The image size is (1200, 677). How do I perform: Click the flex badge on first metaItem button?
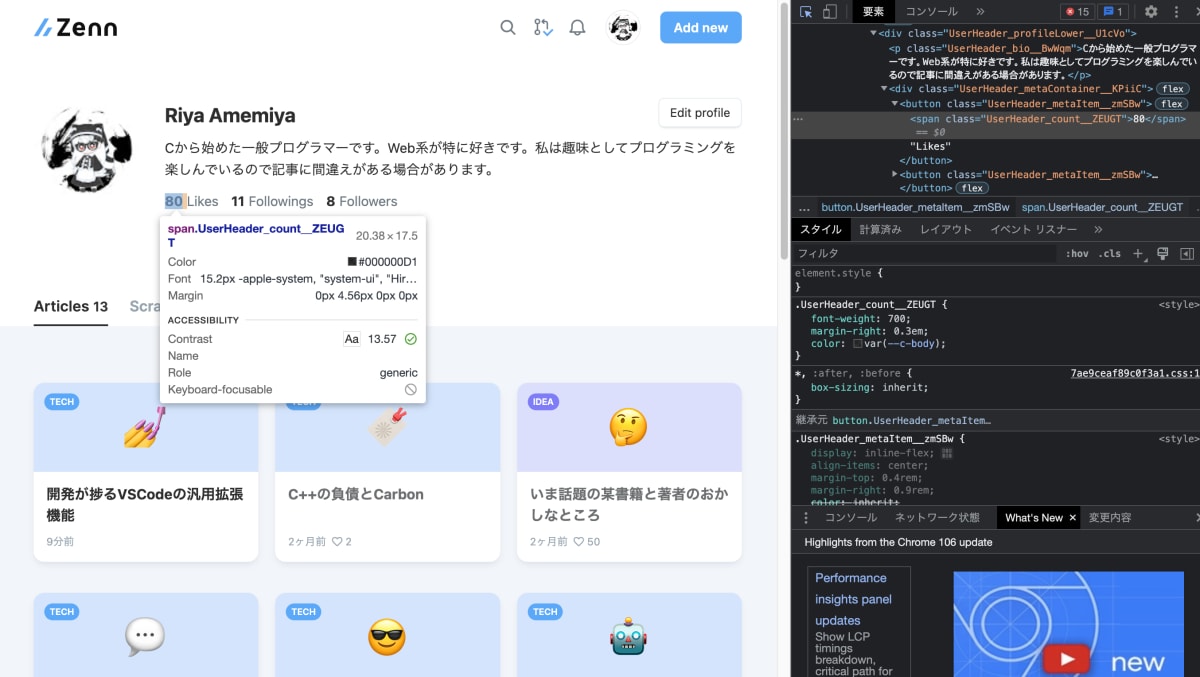tap(1172, 104)
